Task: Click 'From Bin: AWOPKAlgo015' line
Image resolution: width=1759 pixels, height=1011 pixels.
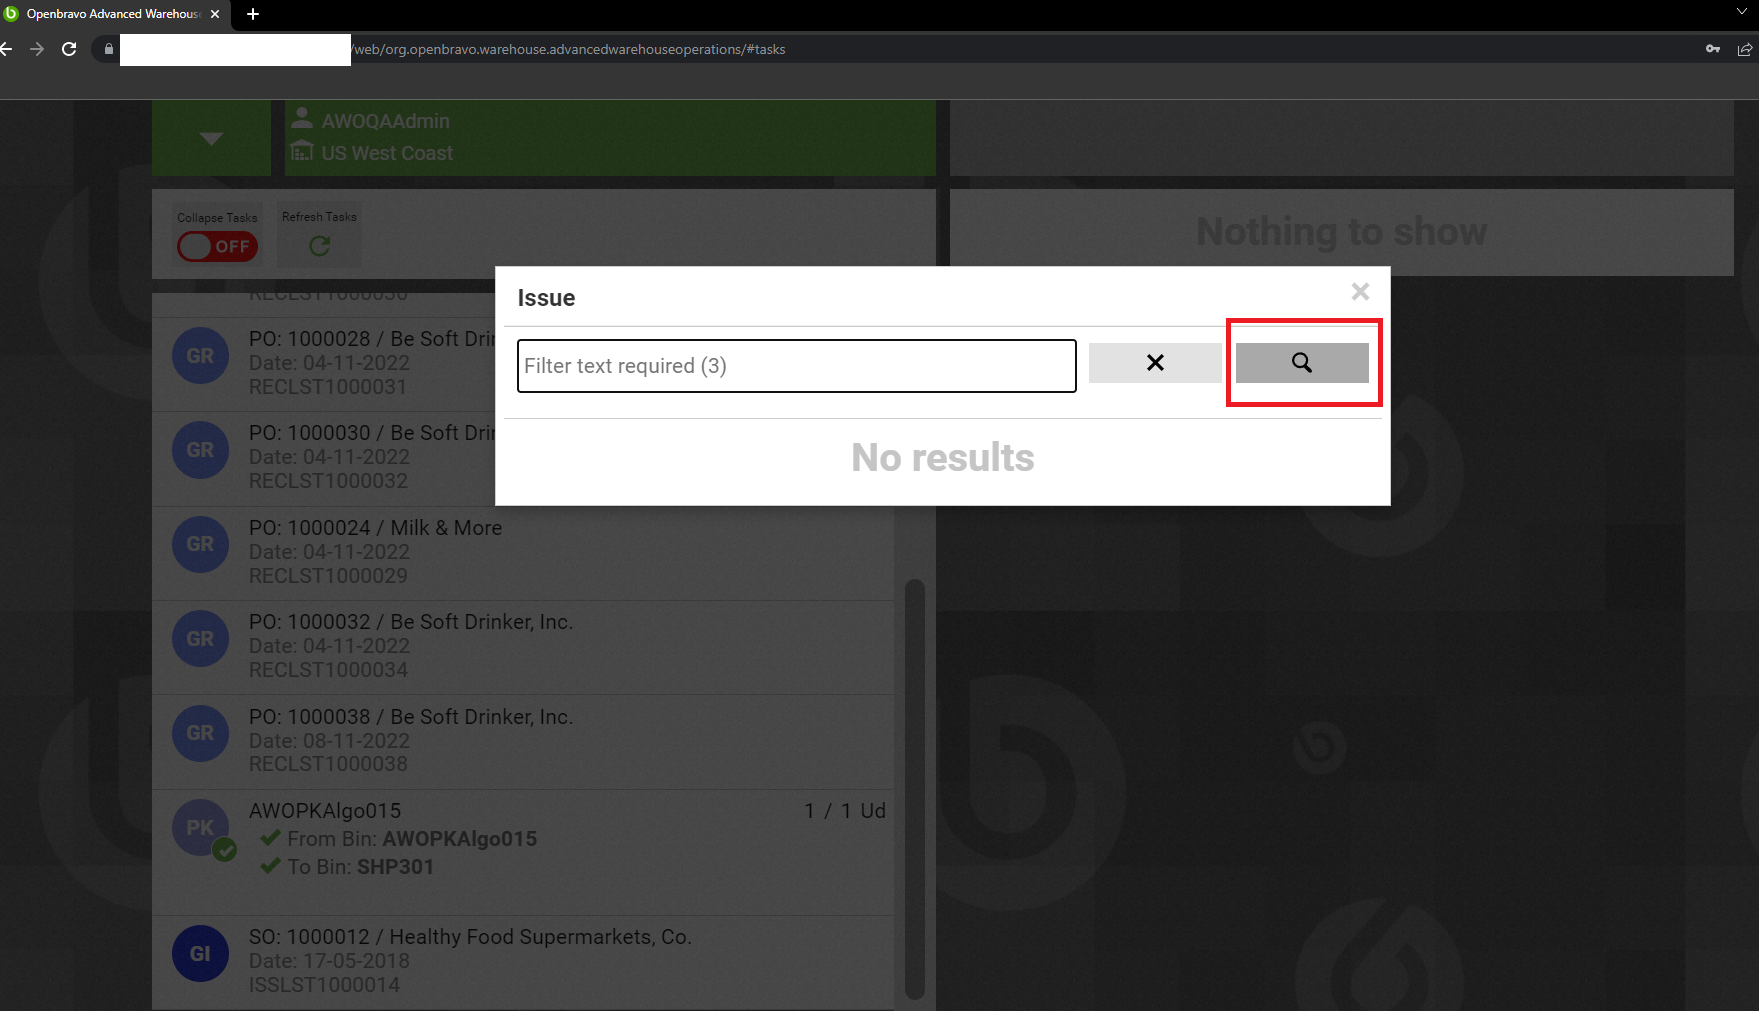Action: (398, 839)
